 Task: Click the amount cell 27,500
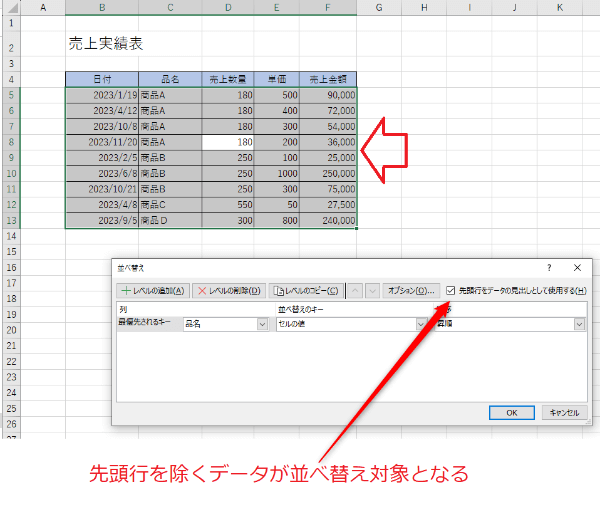328,205
